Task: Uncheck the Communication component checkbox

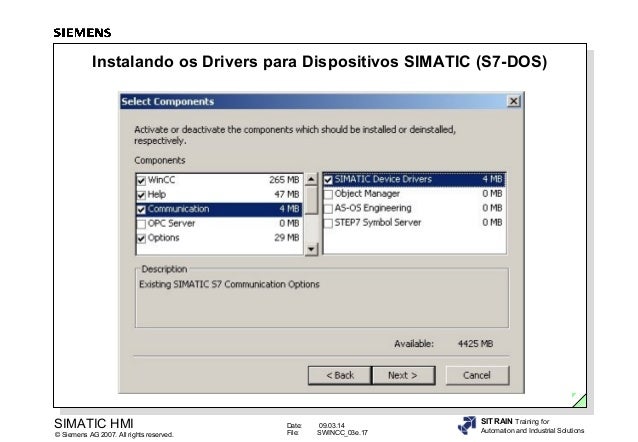Action: click(x=141, y=210)
